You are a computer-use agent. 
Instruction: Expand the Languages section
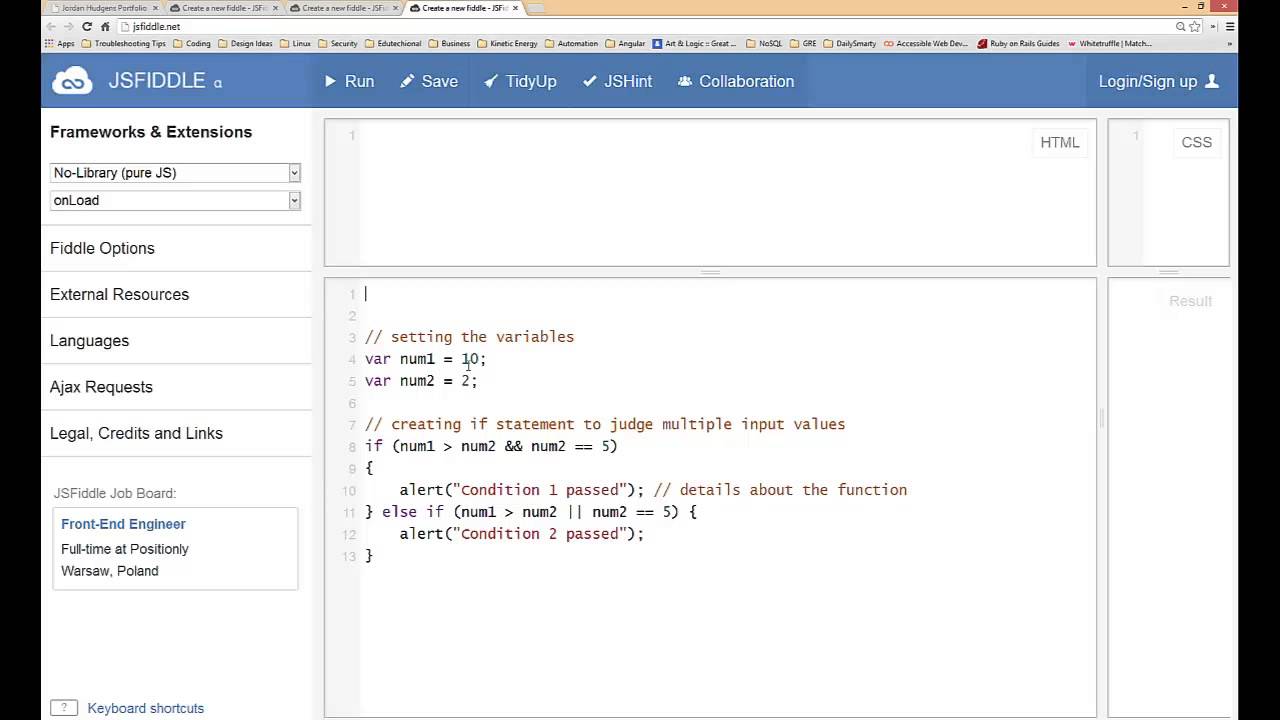(x=89, y=341)
